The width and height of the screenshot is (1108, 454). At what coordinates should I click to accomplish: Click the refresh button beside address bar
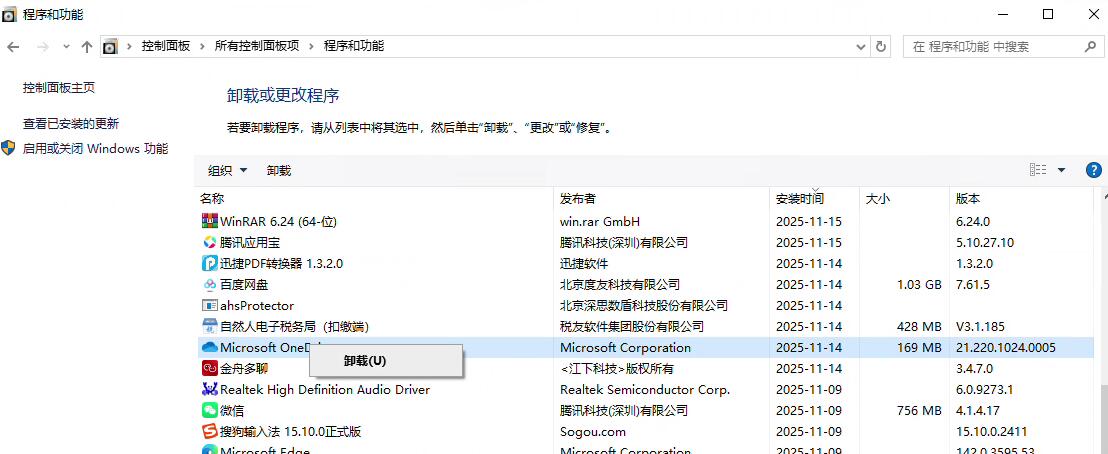coord(881,46)
